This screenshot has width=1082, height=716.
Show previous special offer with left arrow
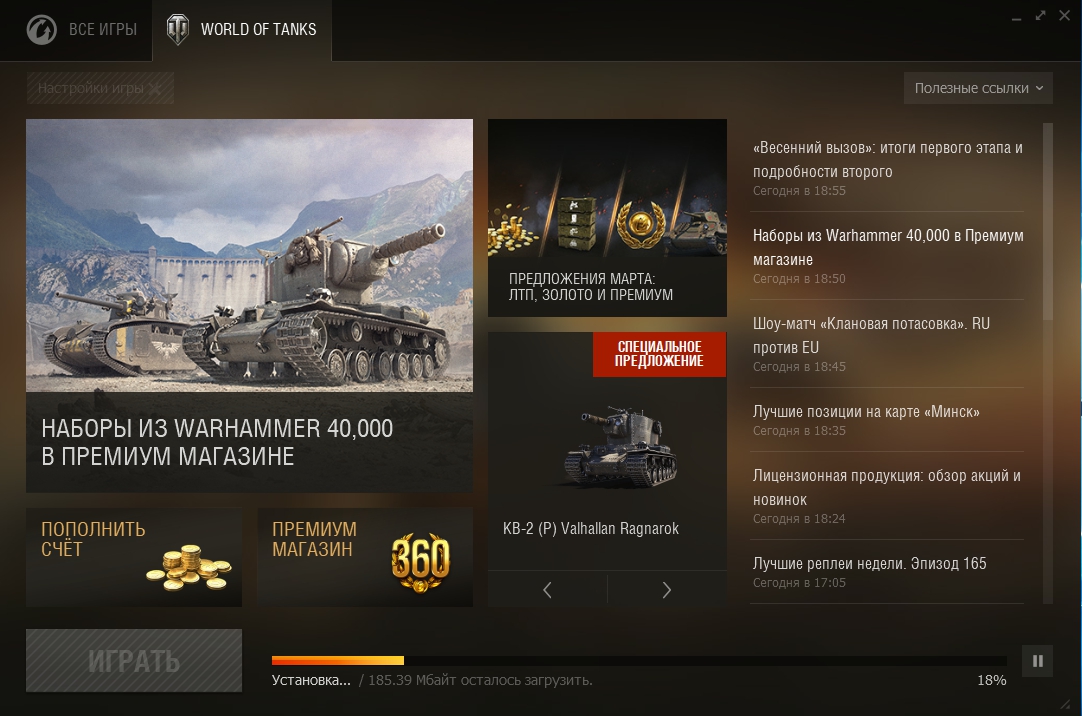point(547,590)
